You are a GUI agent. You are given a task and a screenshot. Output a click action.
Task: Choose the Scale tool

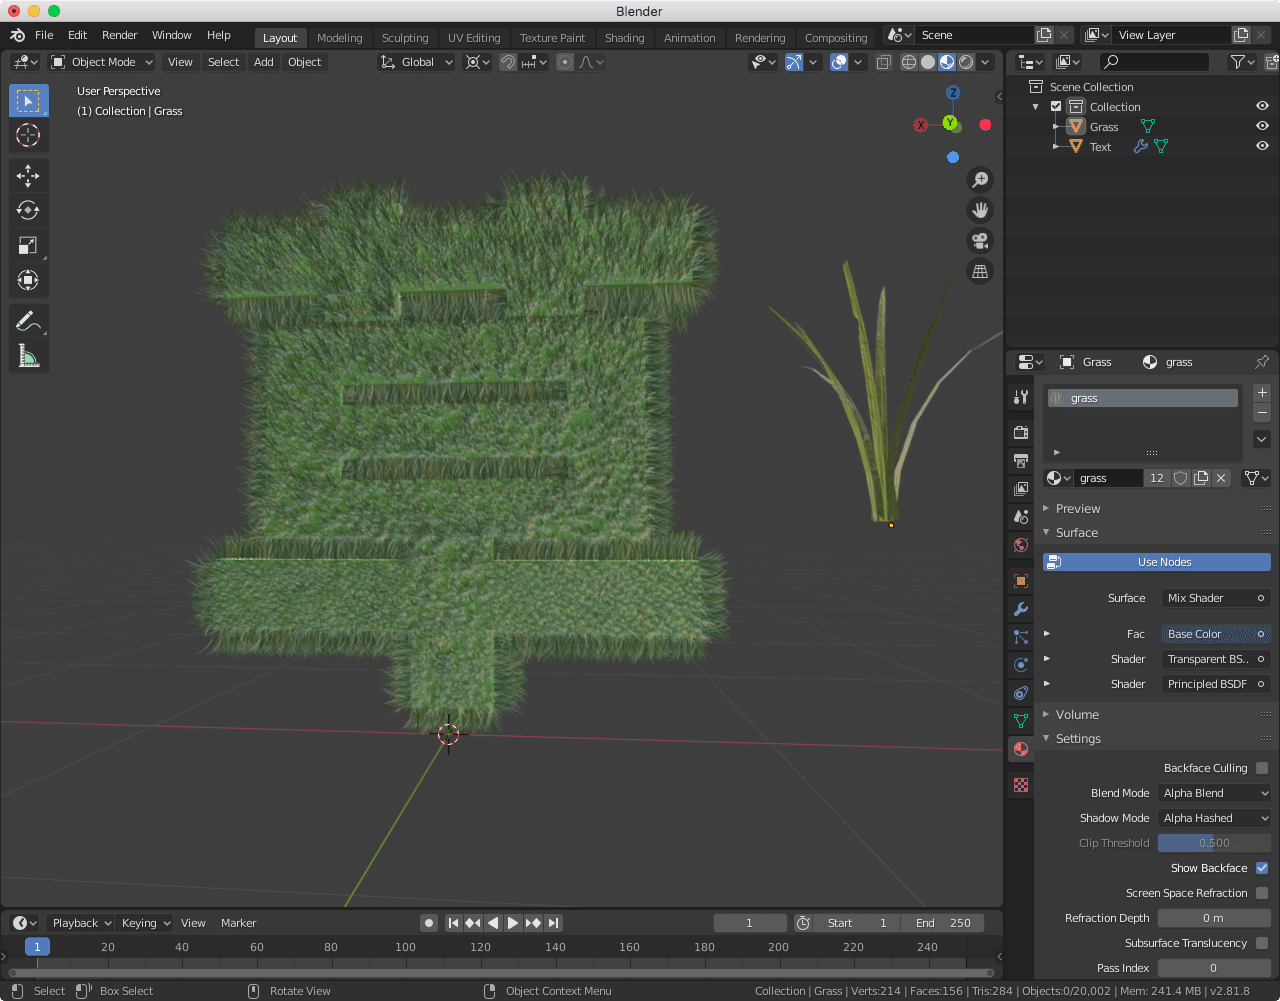pyautogui.click(x=28, y=245)
